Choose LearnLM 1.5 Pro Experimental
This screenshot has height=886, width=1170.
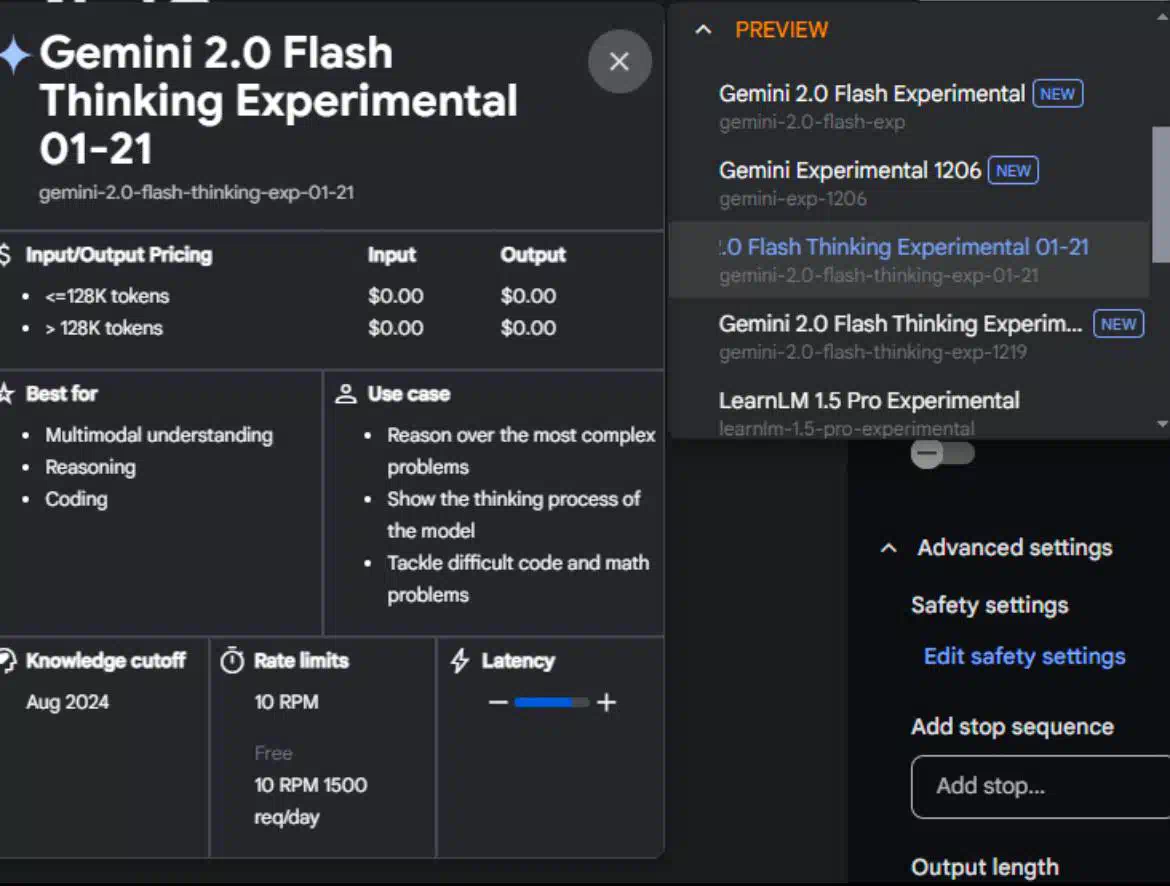coord(868,401)
